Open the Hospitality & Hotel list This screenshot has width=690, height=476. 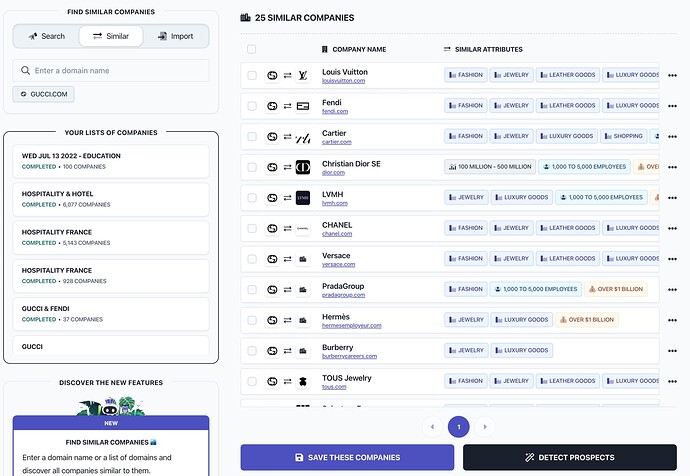pos(111,199)
